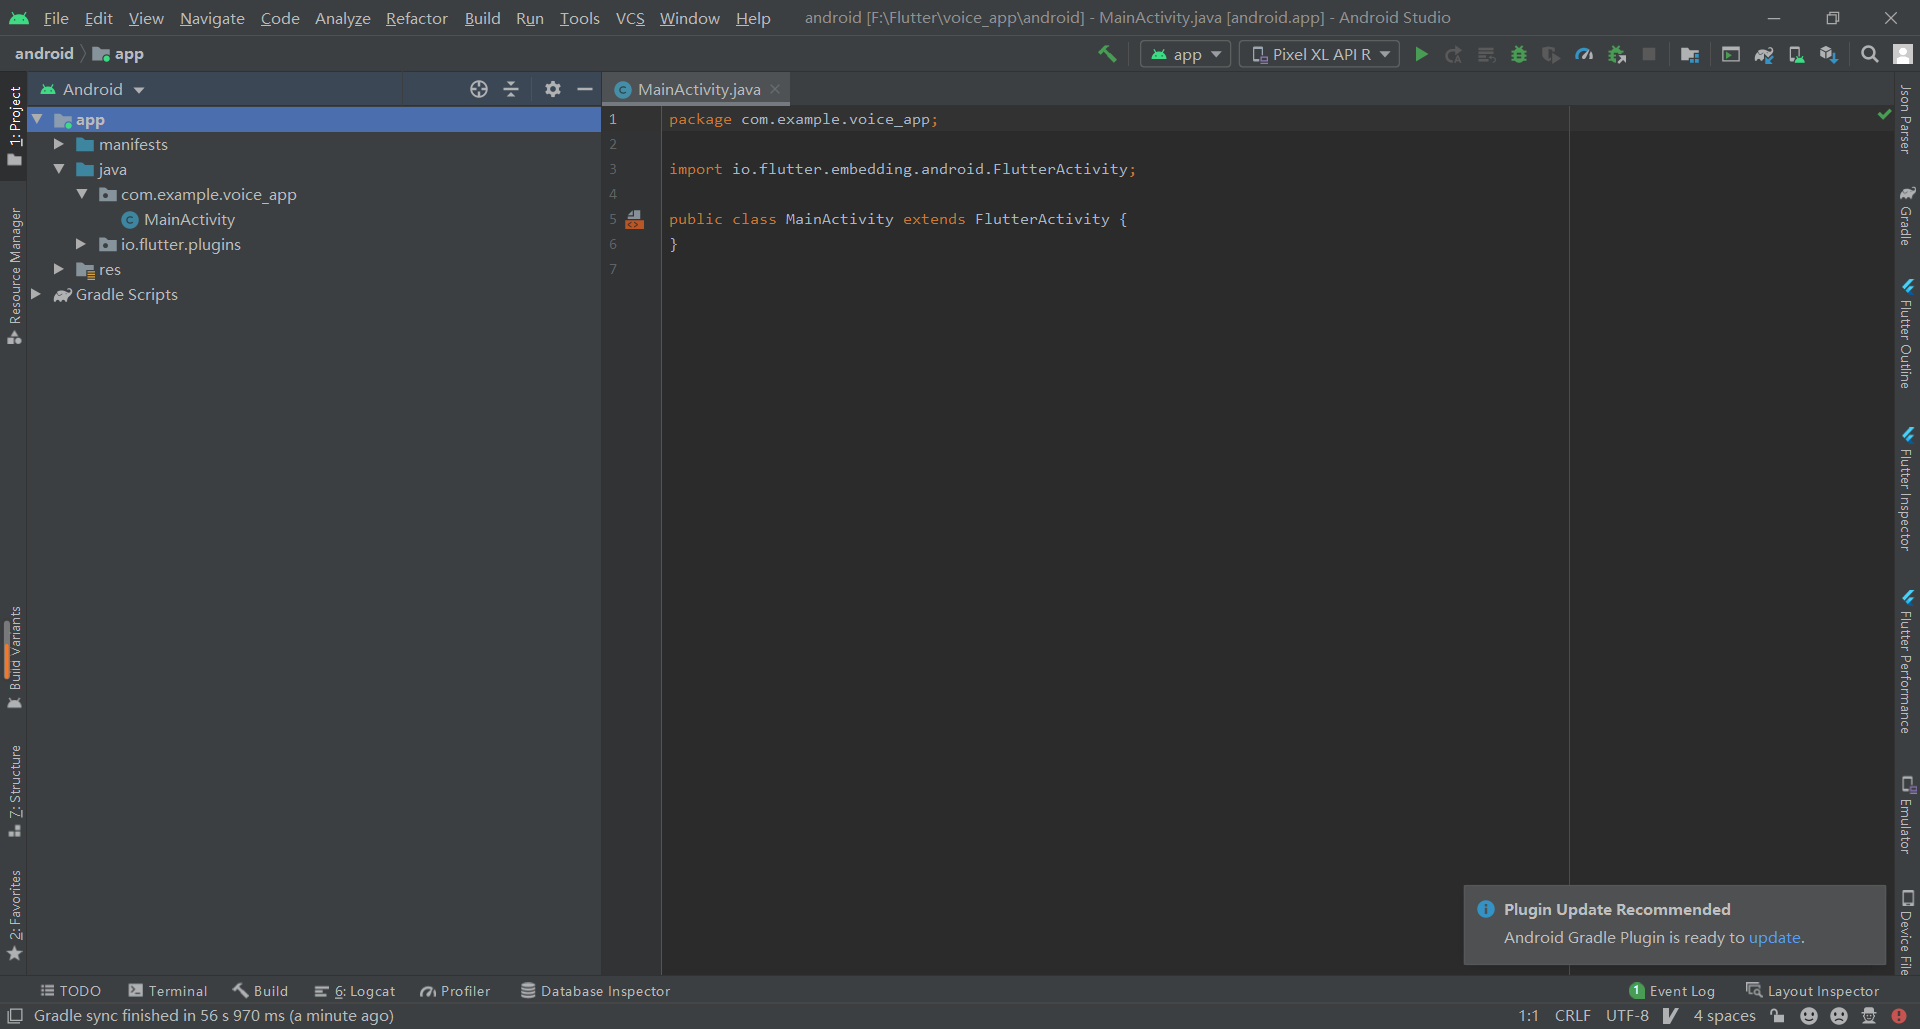Open the Layout Inspector
The width and height of the screenshot is (1920, 1029).
(1813, 991)
